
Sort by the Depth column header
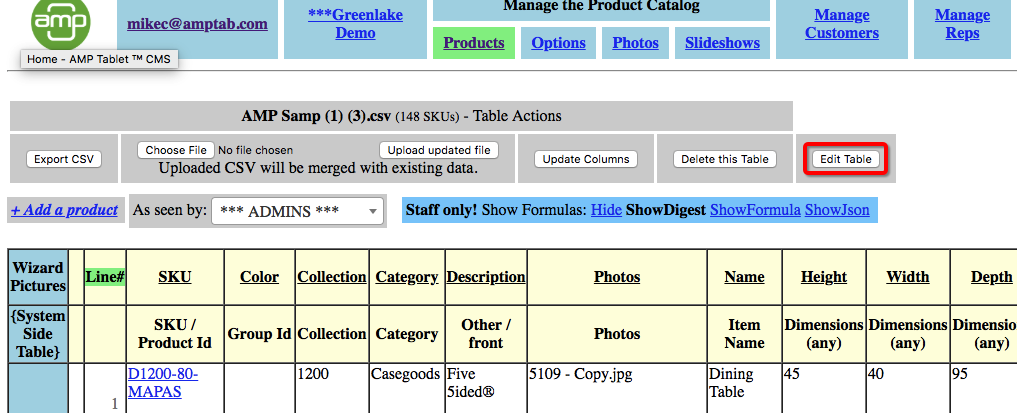click(991, 277)
